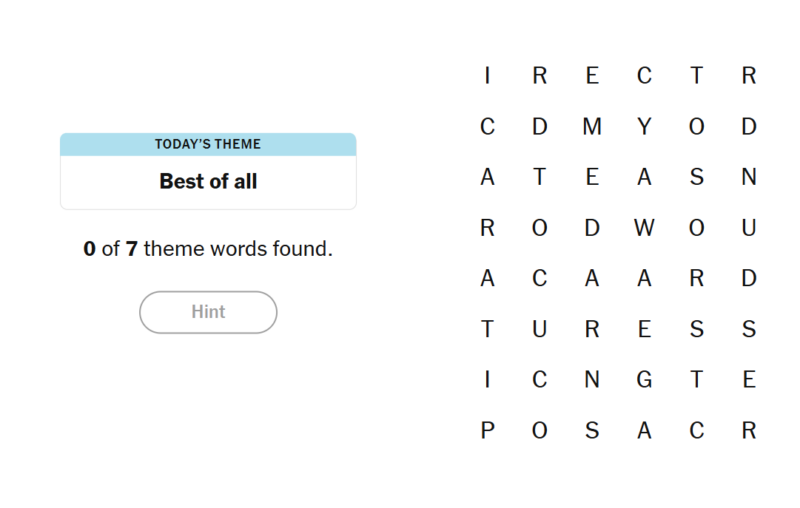800x508 pixels.
Task: Click the Hint button
Action: (208, 312)
